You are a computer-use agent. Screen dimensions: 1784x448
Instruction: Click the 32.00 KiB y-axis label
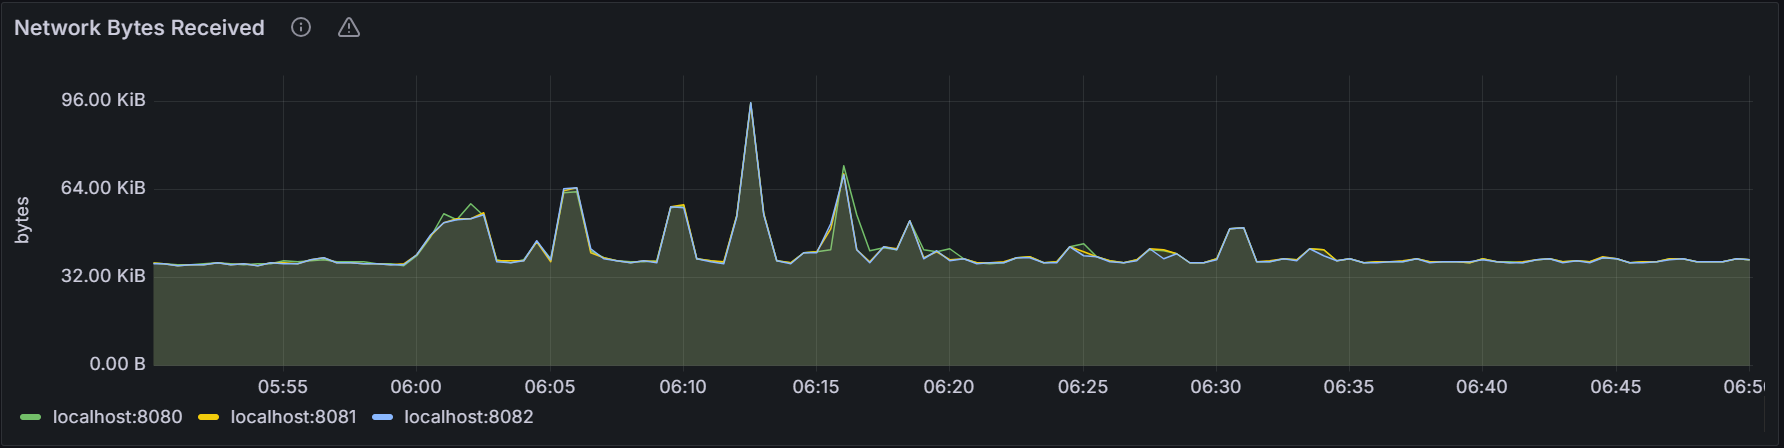(103, 276)
